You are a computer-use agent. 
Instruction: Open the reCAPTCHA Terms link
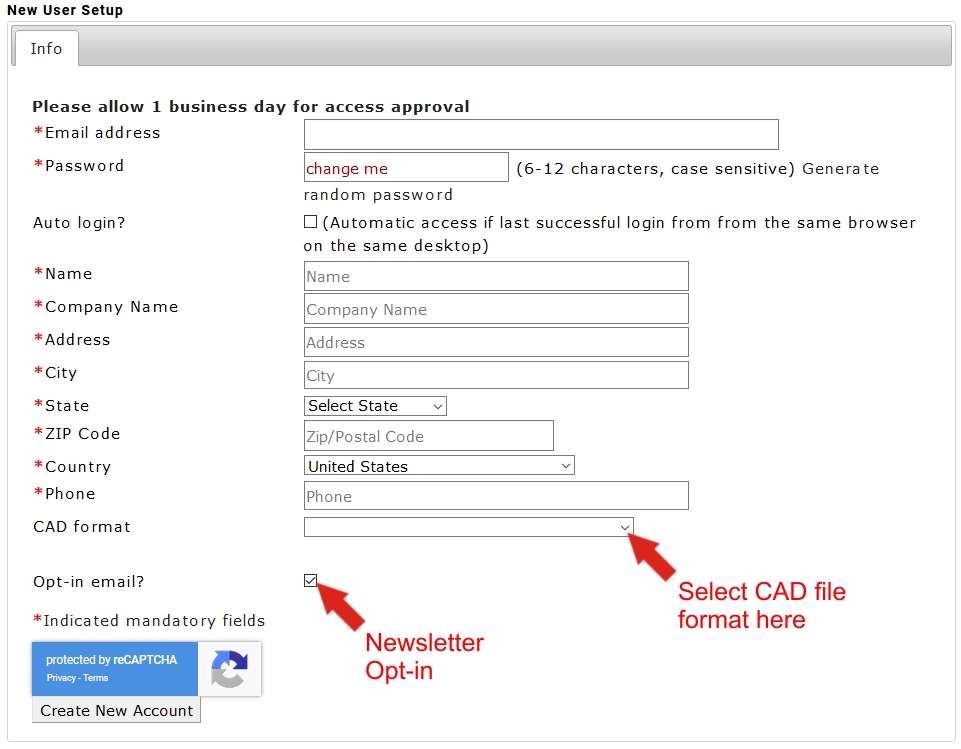(96, 678)
